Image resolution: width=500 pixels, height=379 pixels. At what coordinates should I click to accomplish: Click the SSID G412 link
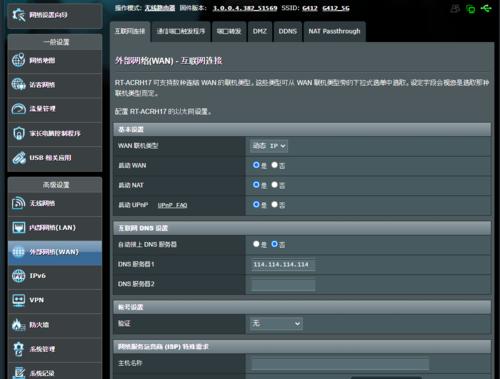(310, 8)
